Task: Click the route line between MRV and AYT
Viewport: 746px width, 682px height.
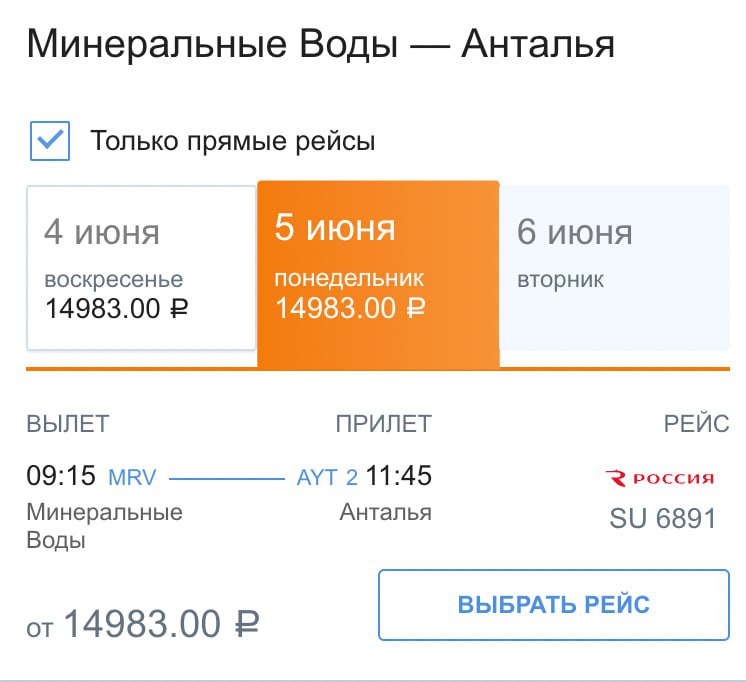Action: [226, 478]
